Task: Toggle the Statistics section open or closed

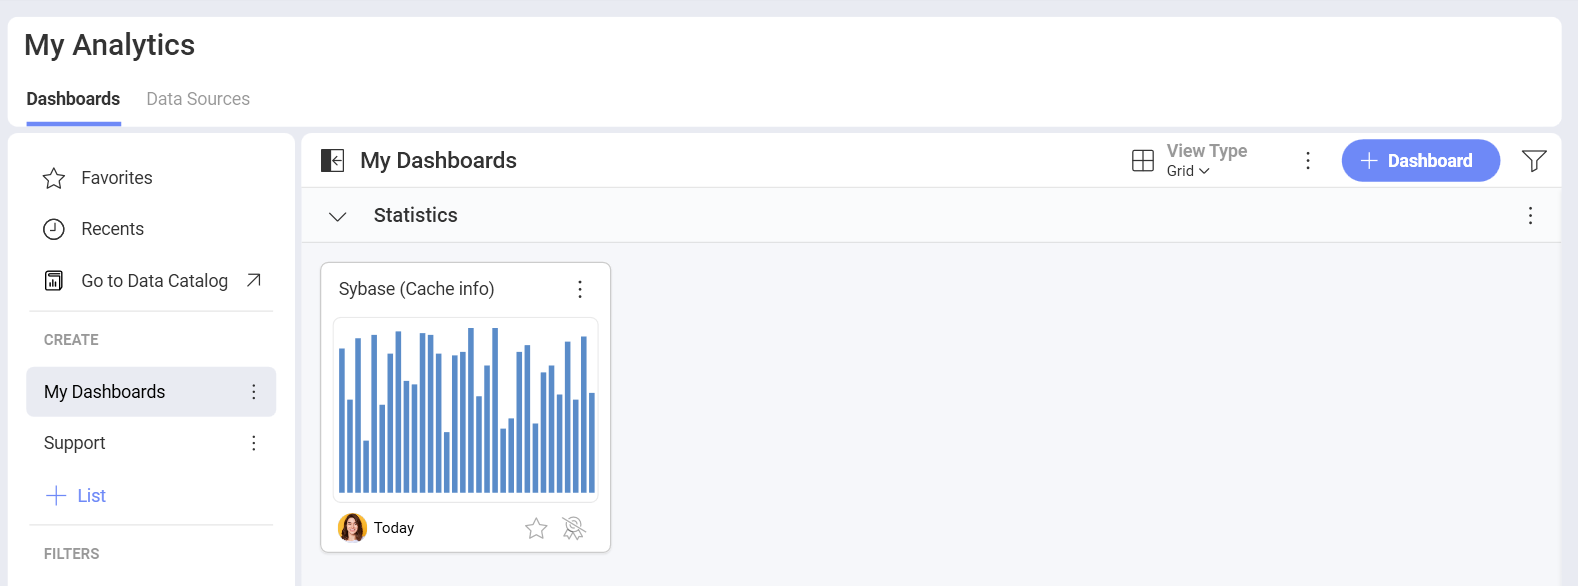Action: click(x=337, y=216)
